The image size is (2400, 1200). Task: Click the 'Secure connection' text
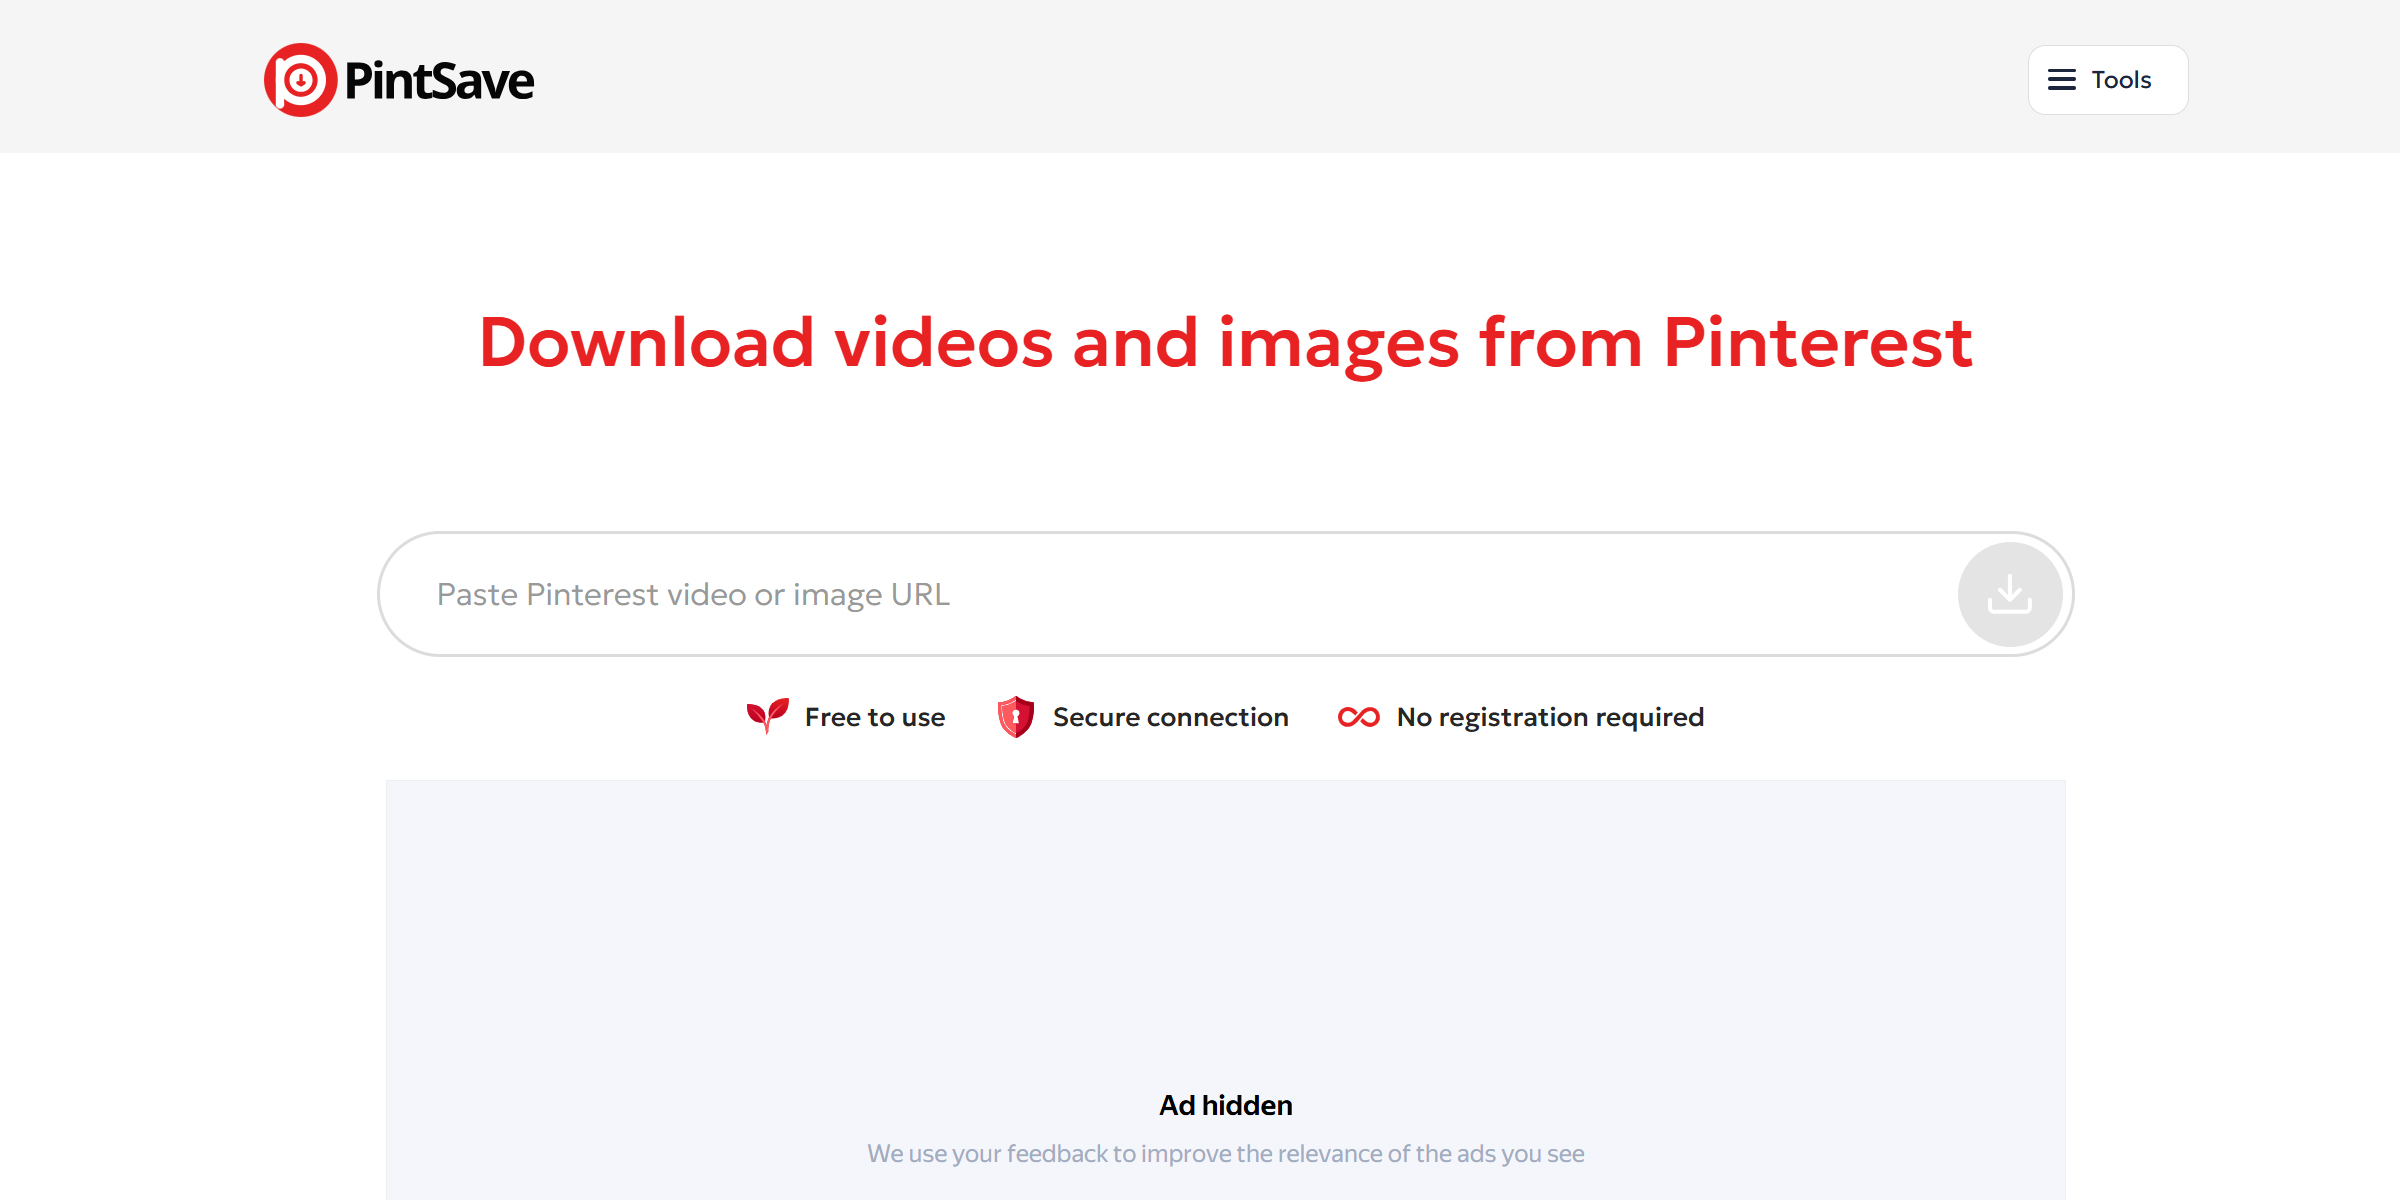(1171, 717)
